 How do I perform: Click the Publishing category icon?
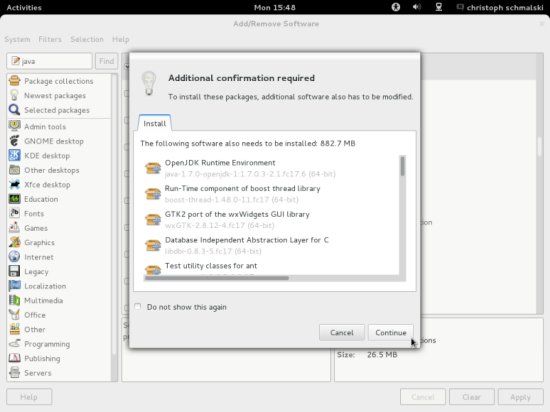click(14, 358)
